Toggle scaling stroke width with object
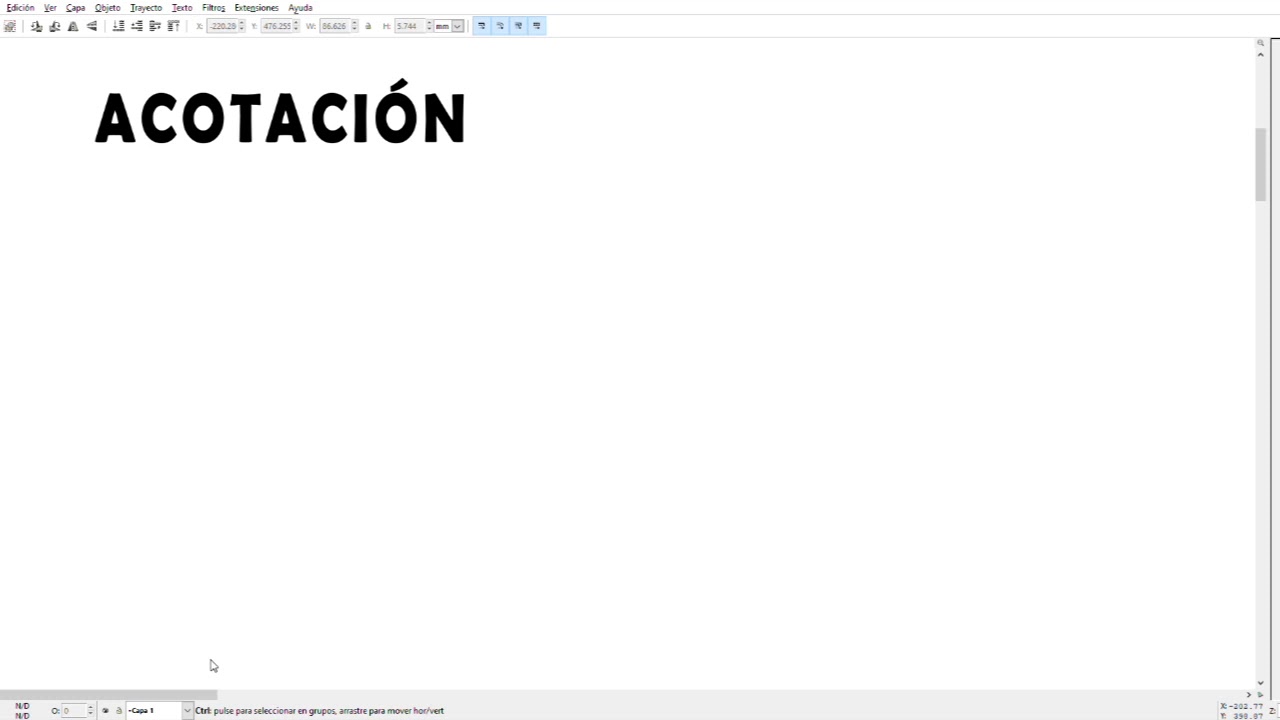Viewport: 1280px width, 720px height. [481, 26]
